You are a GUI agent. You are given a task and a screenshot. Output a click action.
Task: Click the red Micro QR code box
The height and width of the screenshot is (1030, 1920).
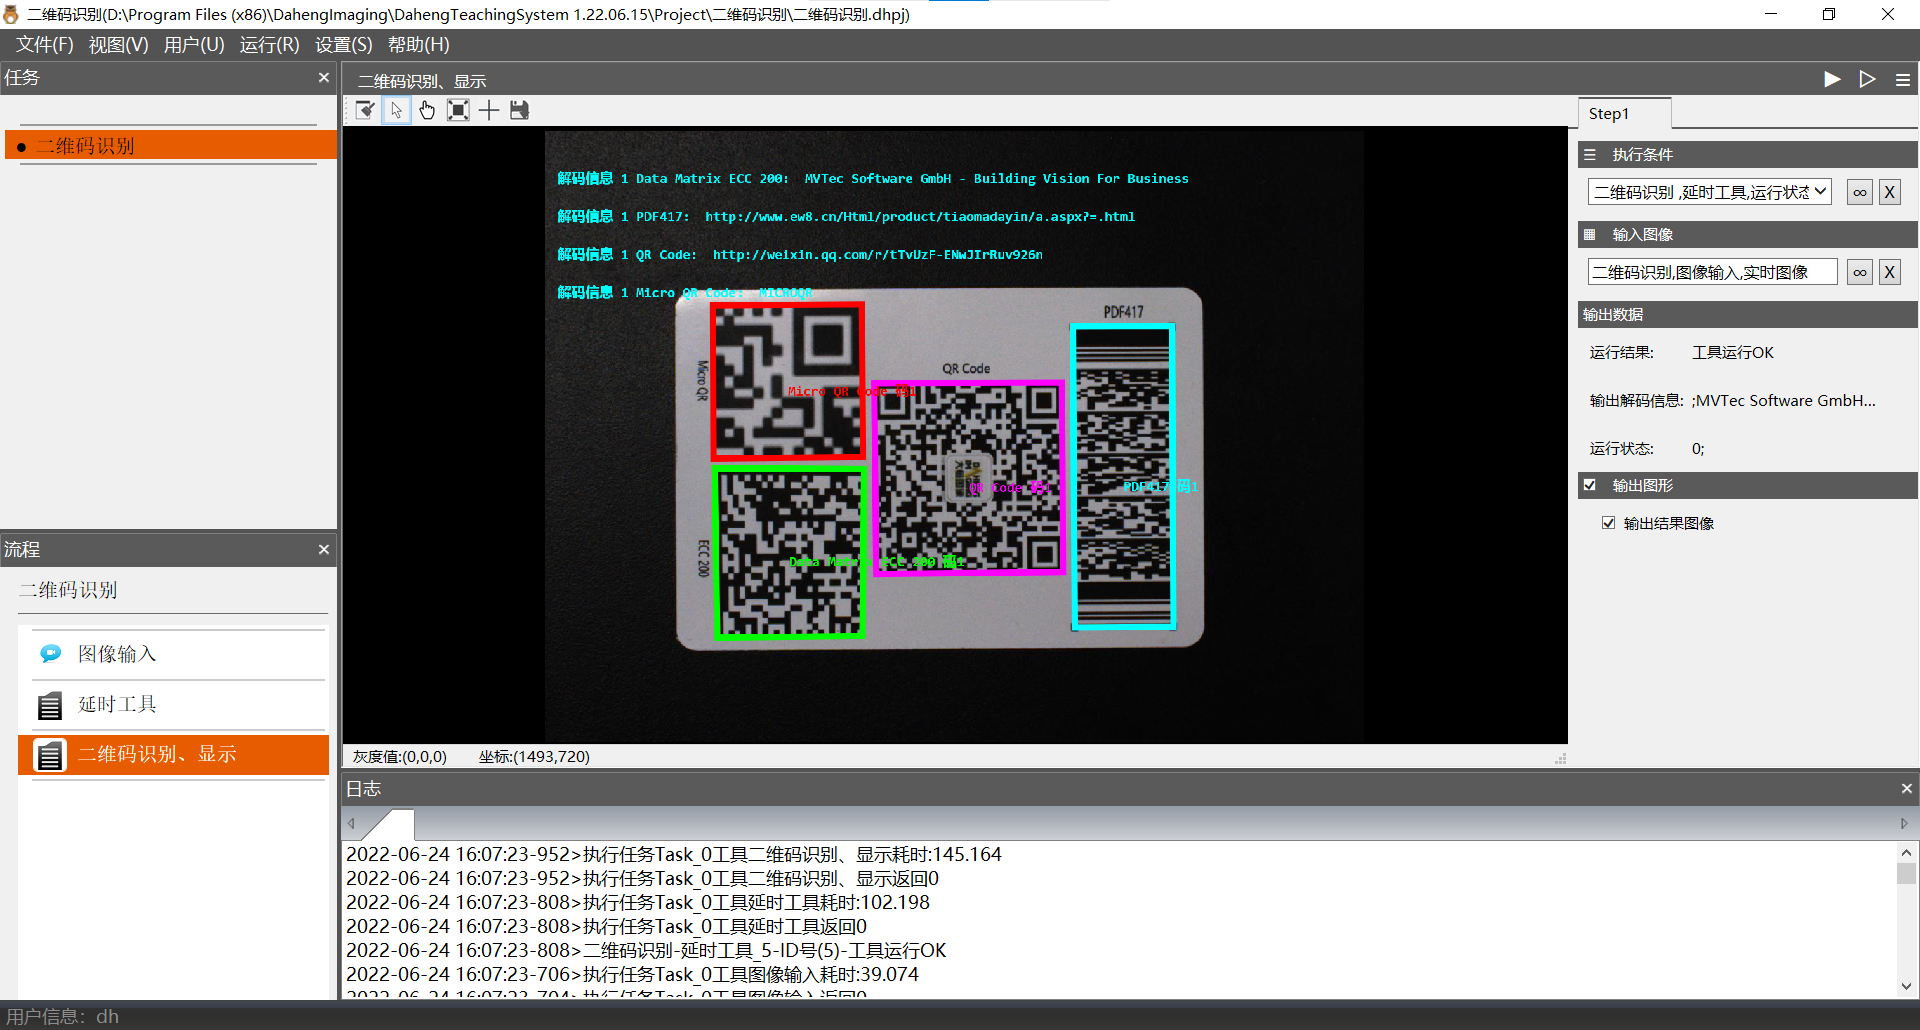(x=787, y=381)
